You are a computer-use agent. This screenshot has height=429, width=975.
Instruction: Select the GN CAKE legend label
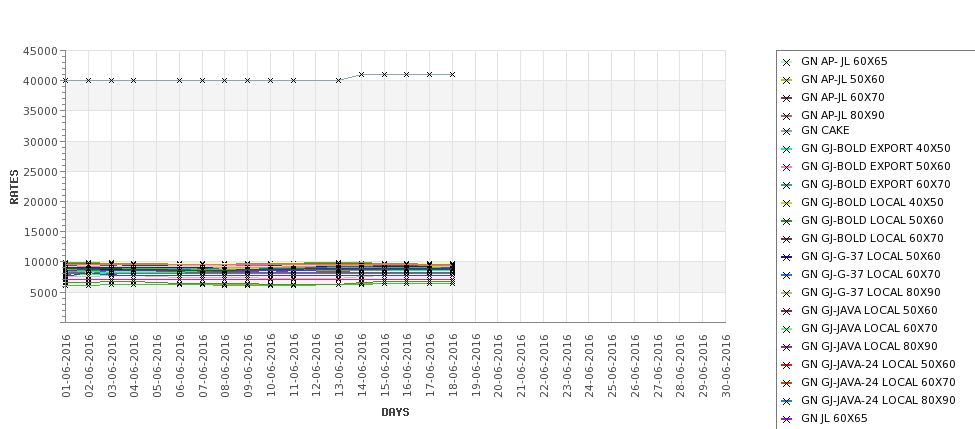[x=825, y=131]
